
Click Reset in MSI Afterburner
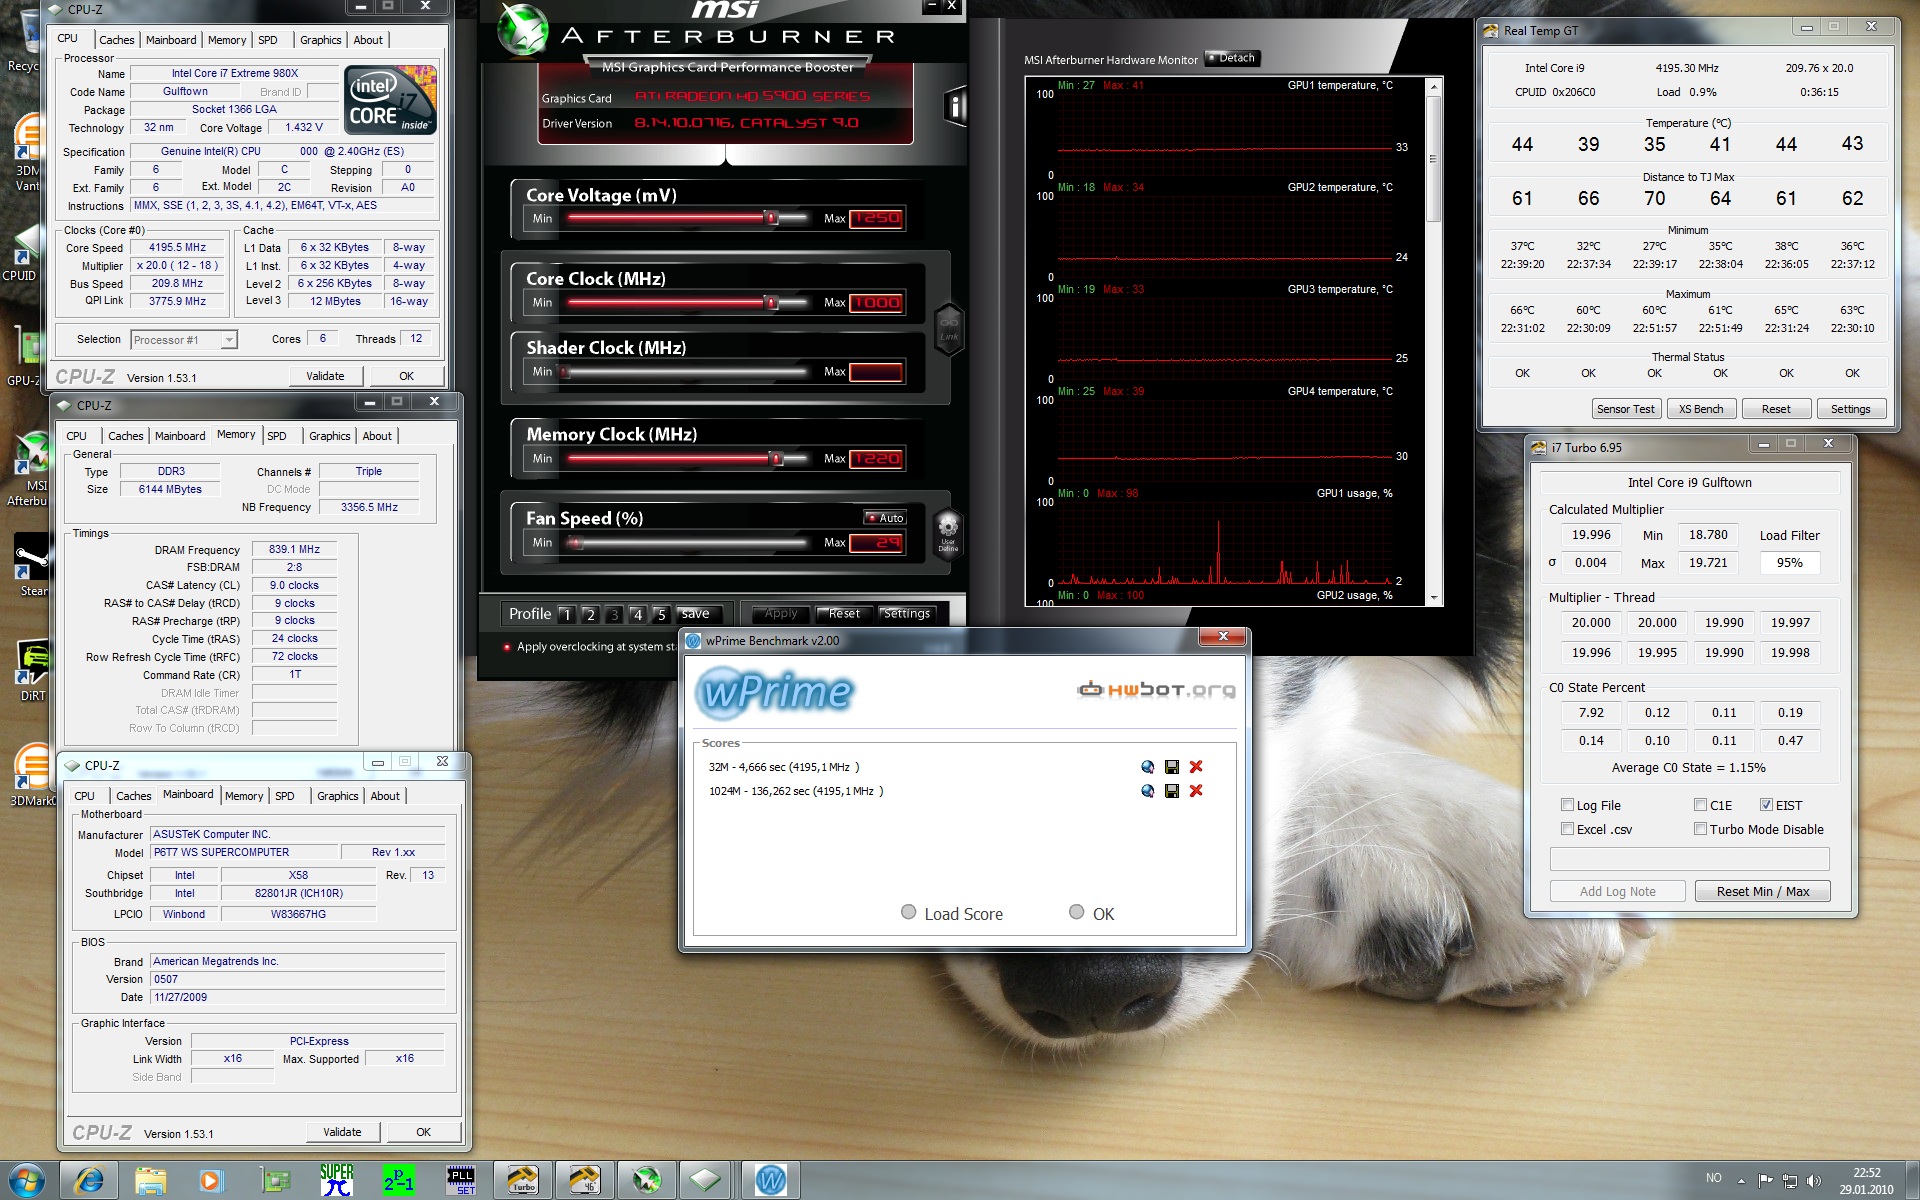tap(844, 614)
